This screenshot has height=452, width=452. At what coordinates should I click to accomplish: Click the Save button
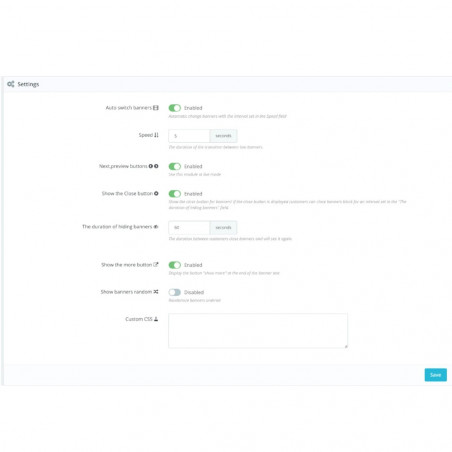[x=436, y=375]
